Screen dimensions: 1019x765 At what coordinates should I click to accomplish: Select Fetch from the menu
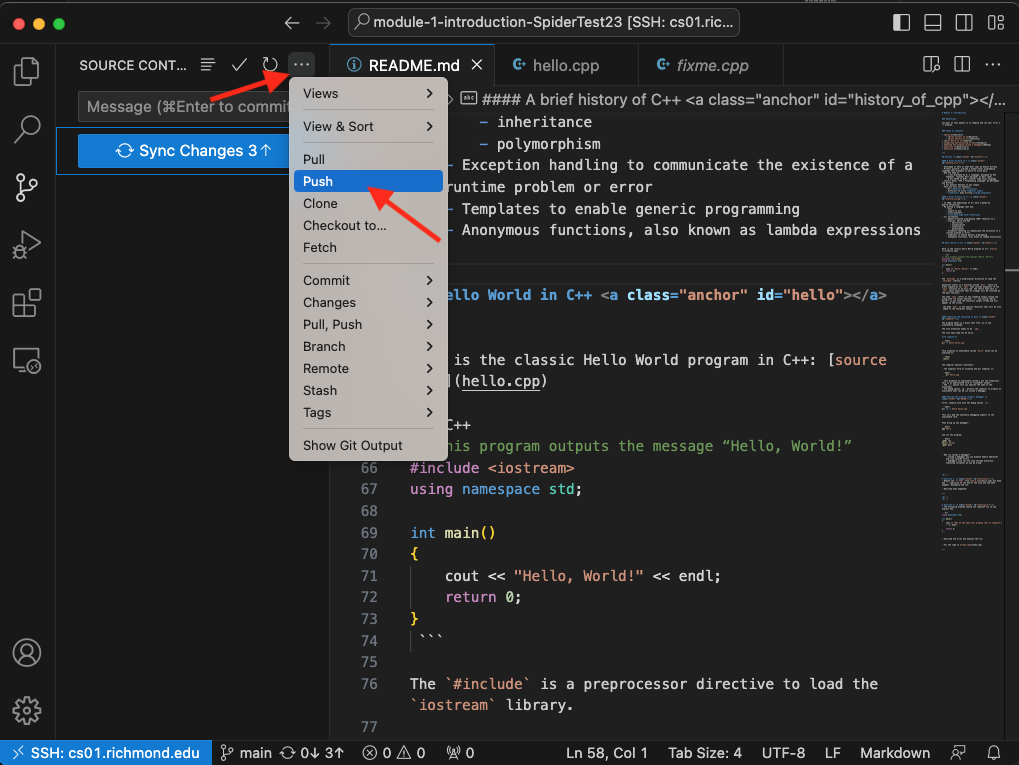368,248
